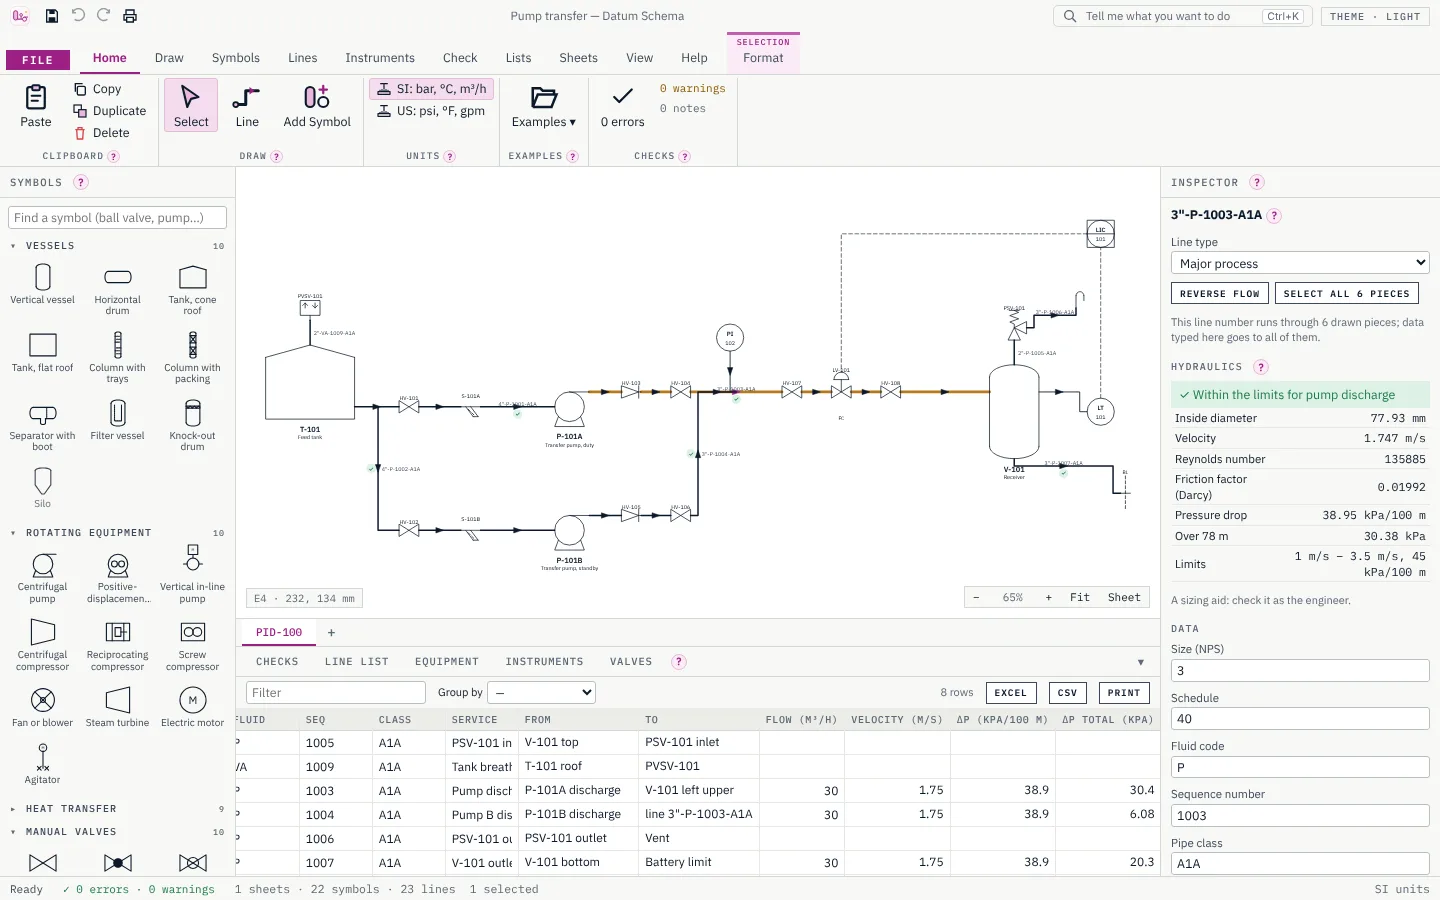Choose the Fan or blower symbol
Image resolution: width=1440 pixels, height=900 pixels.
point(42,707)
